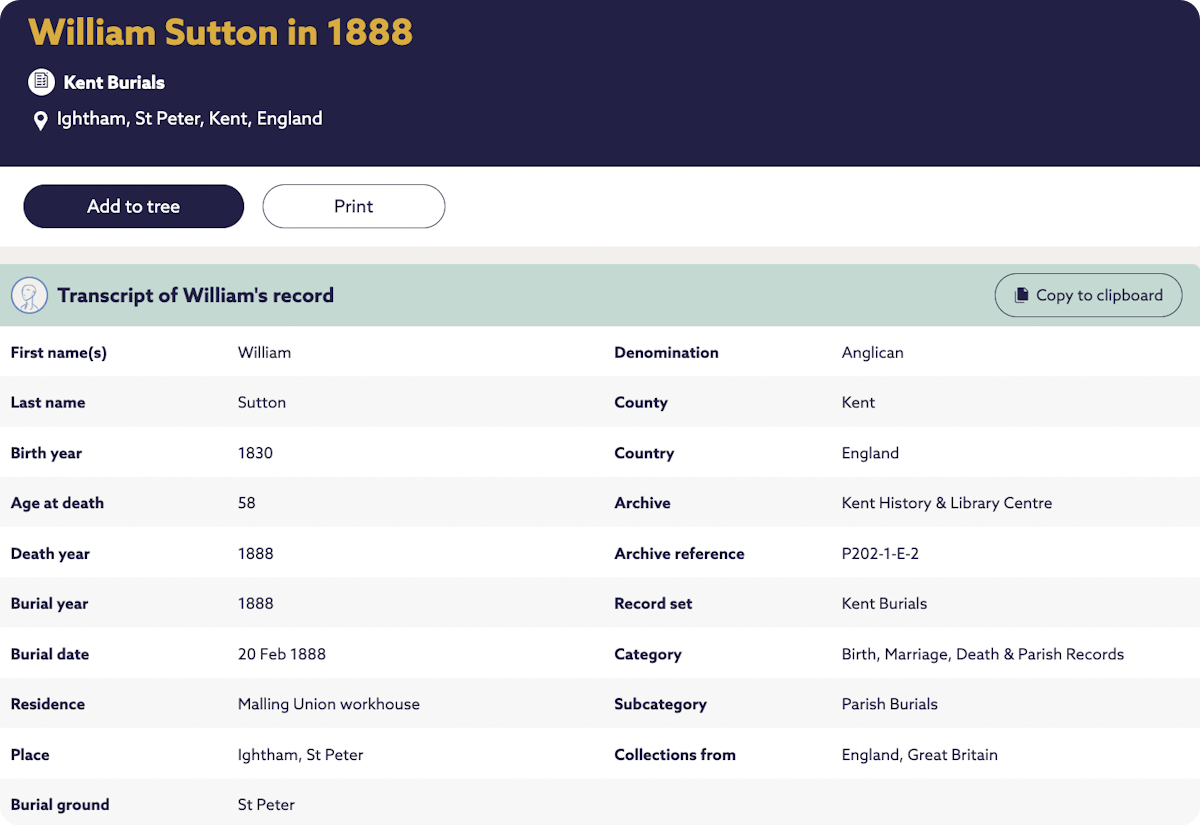Click the last name value Sutton

[x=262, y=402]
